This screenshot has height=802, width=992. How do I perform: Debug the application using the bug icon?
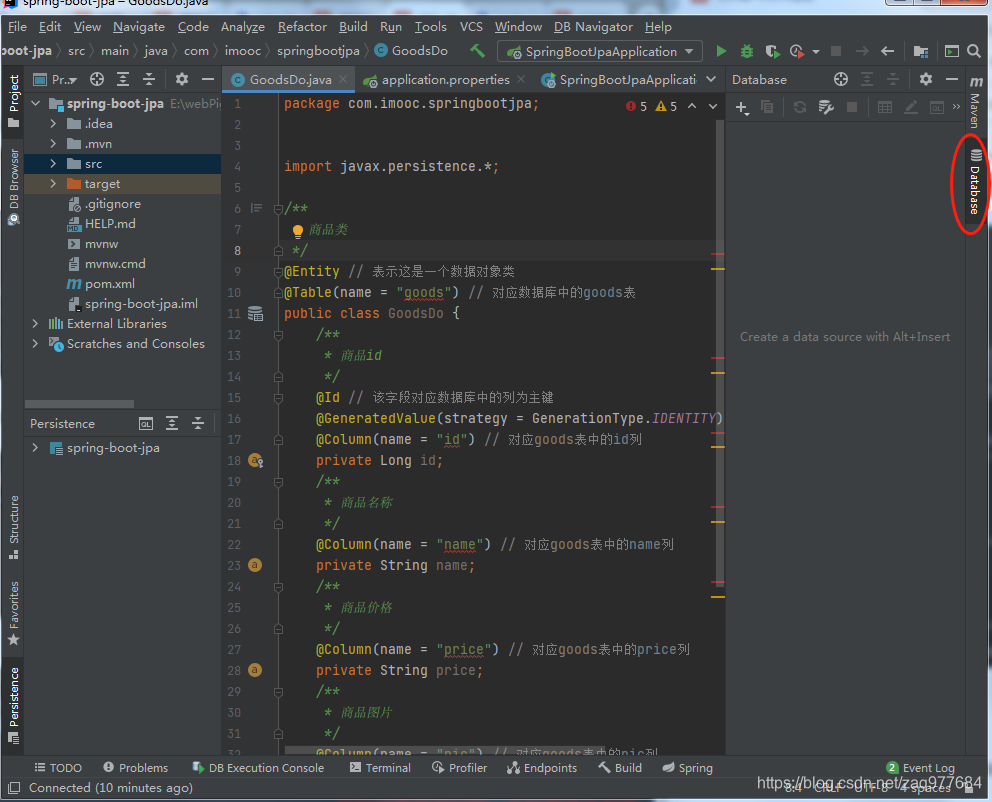[x=746, y=50]
